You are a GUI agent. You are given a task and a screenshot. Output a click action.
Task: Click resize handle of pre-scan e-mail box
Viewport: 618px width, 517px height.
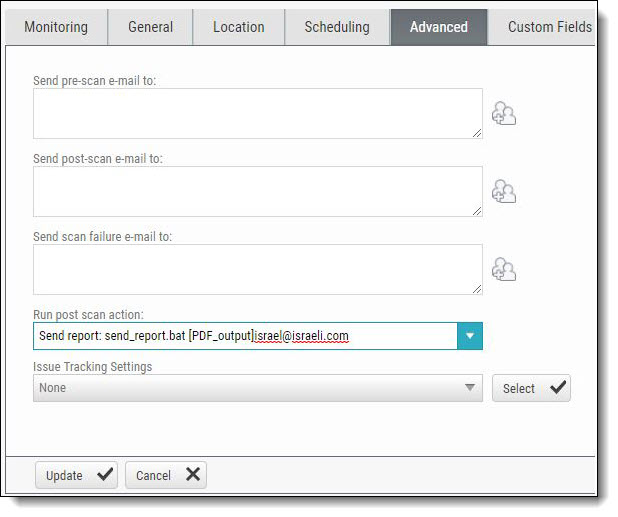[x=476, y=132]
